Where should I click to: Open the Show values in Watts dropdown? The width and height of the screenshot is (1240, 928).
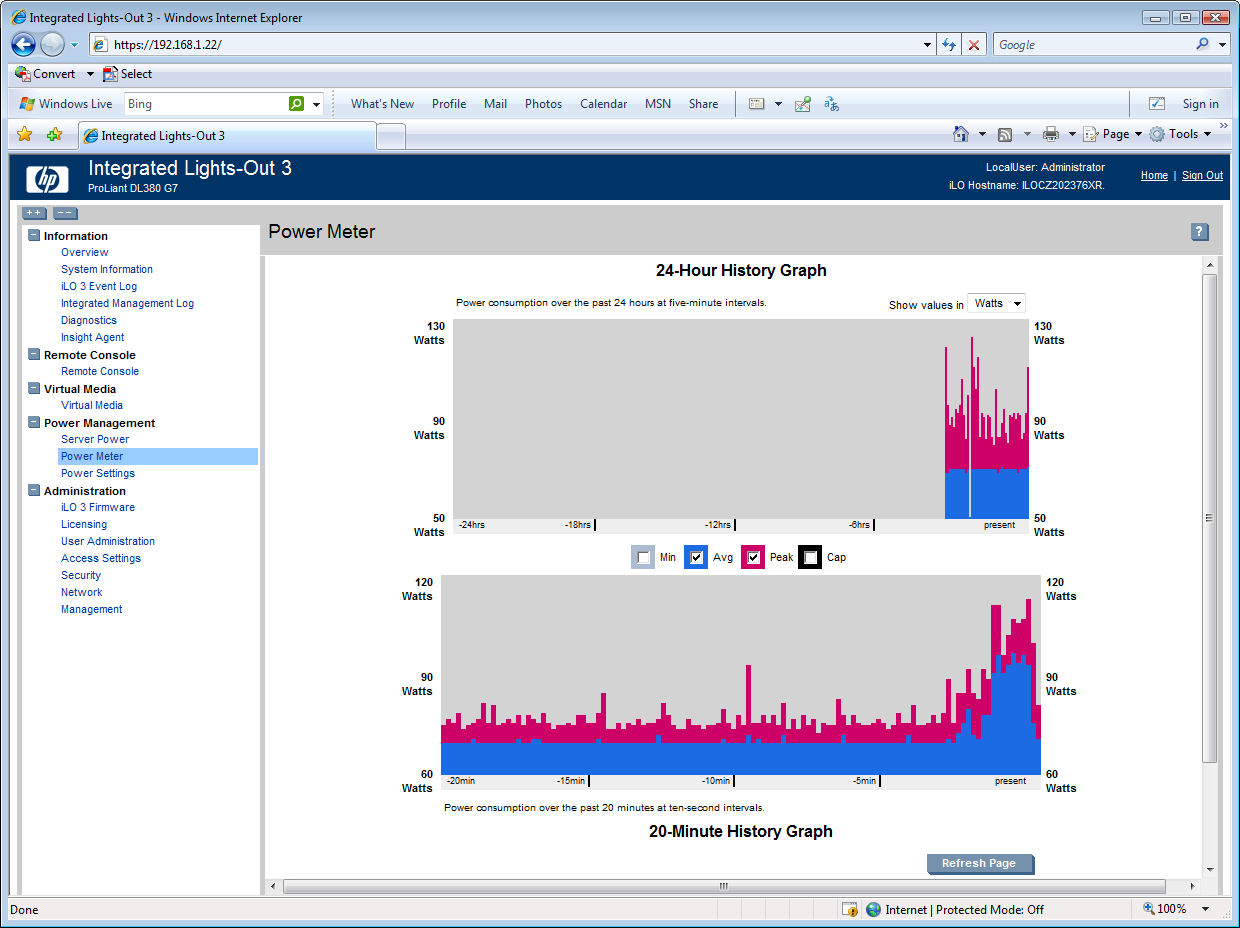(996, 303)
